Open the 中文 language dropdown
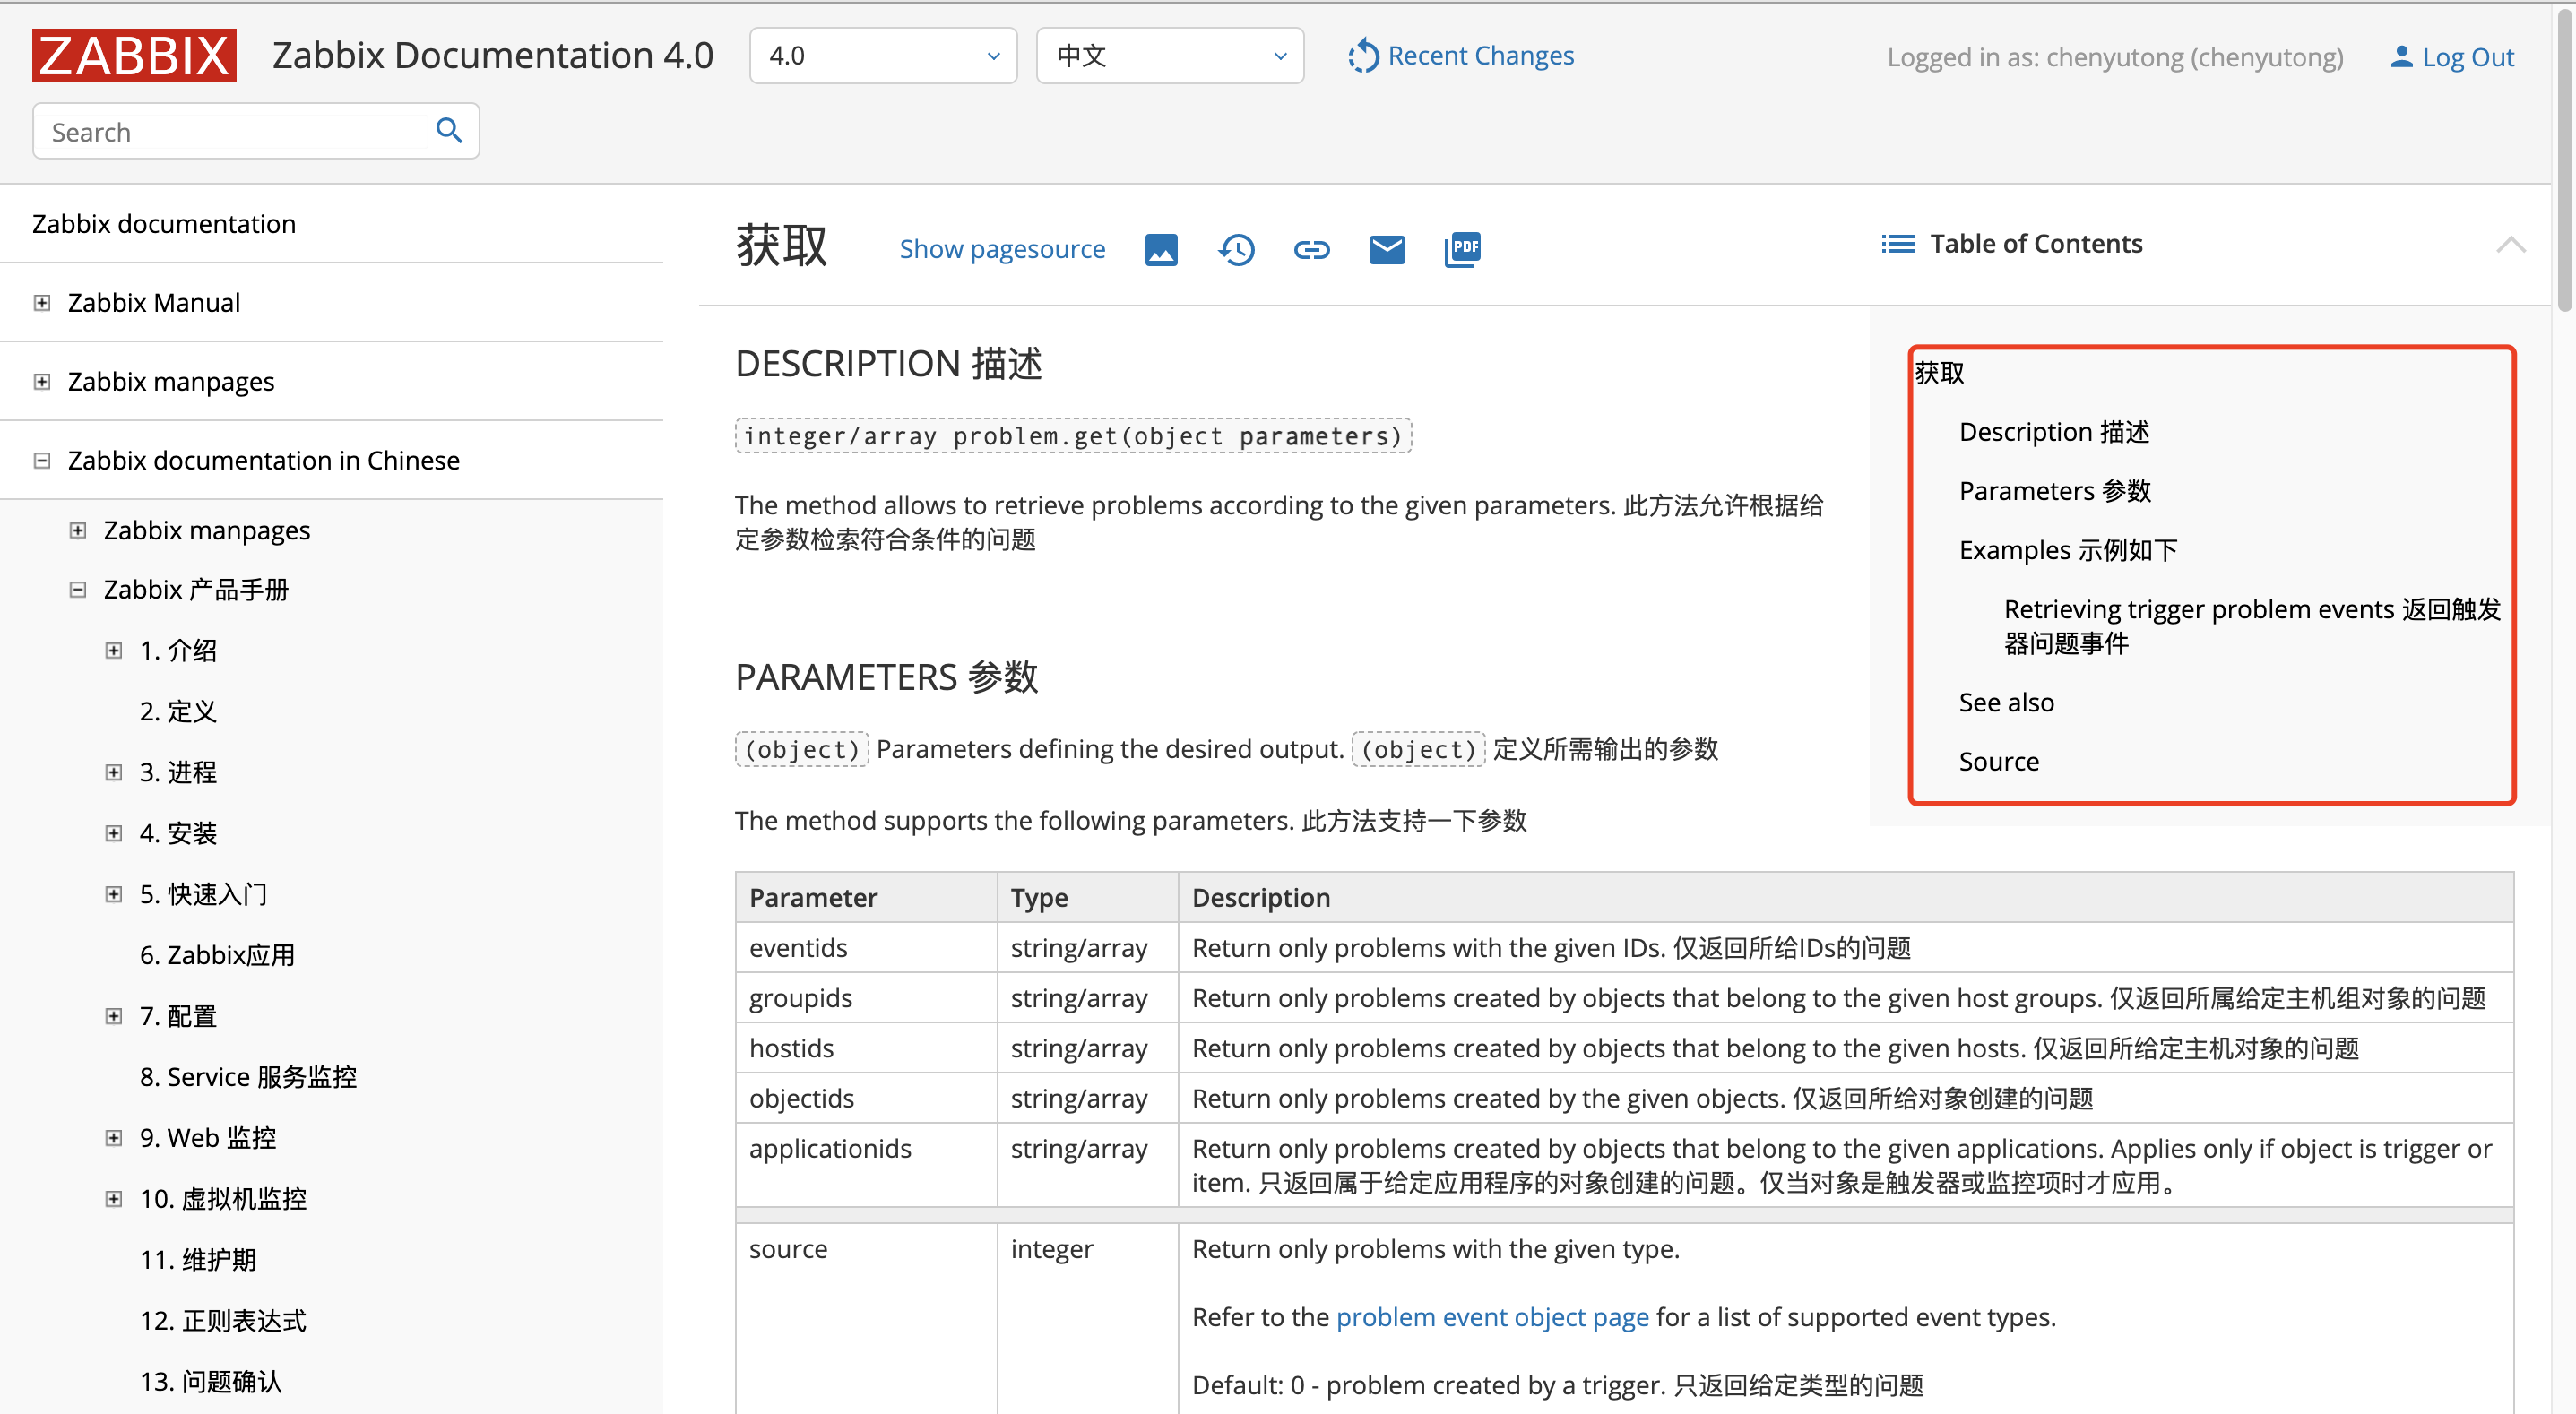This screenshot has height=1414, width=2576. coord(1169,56)
